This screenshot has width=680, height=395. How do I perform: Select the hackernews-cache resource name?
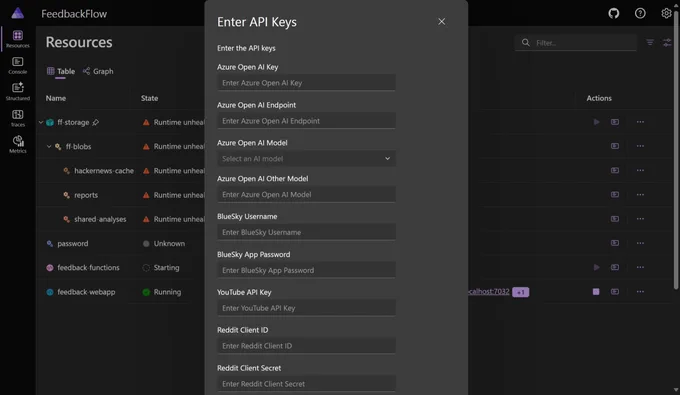pyautogui.click(x=104, y=170)
